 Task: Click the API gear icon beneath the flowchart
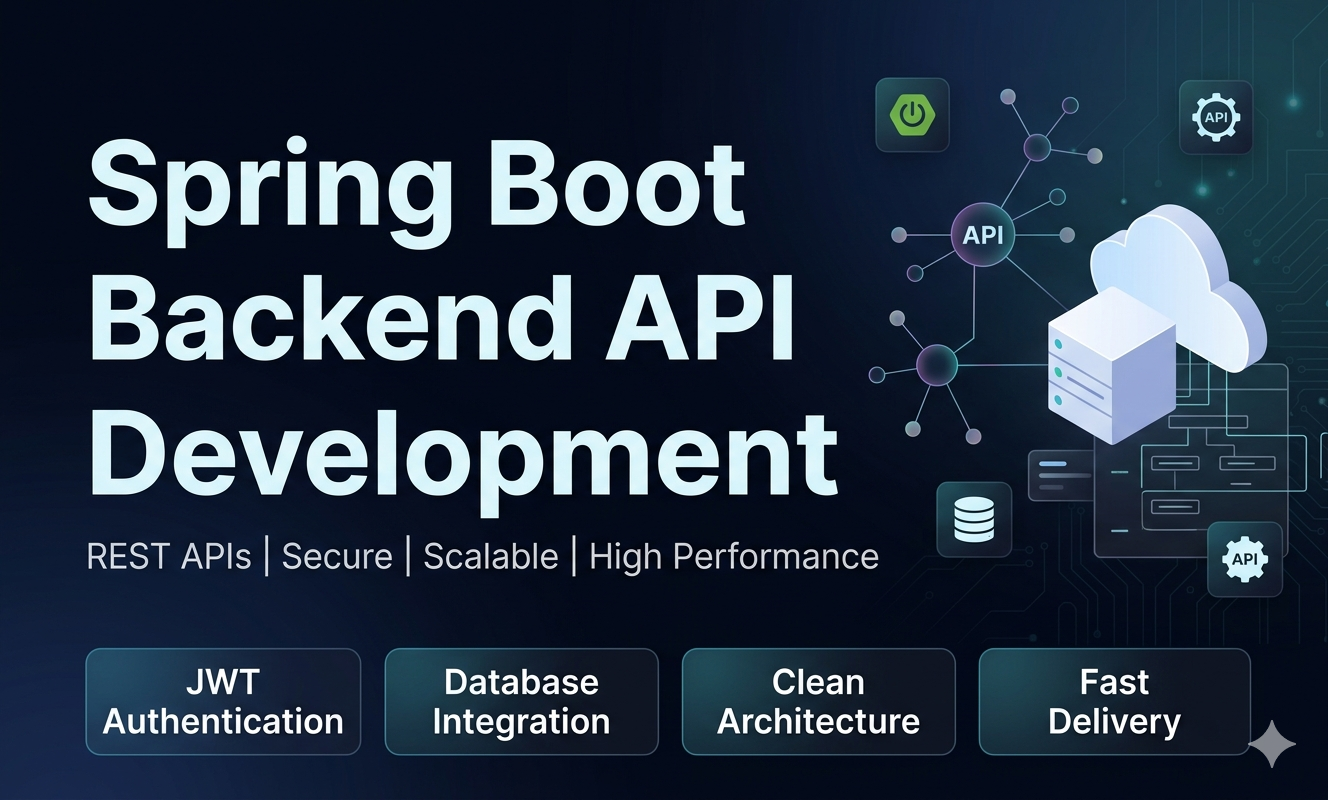(x=1244, y=559)
